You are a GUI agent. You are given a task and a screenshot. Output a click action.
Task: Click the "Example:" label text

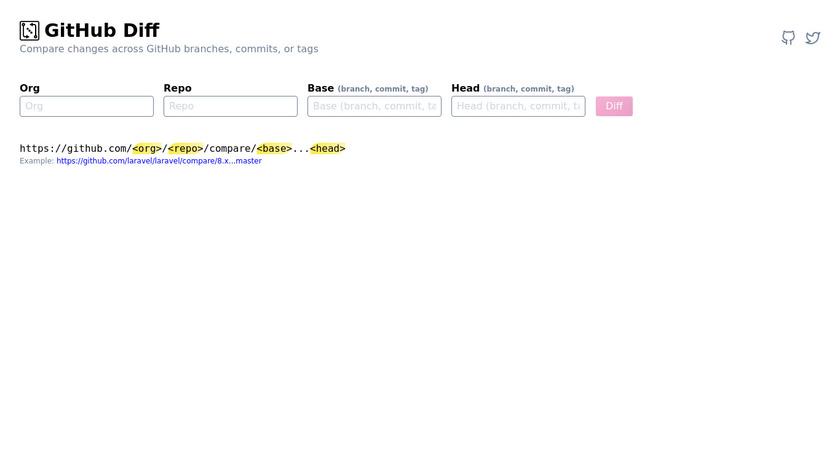pos(36,161)
